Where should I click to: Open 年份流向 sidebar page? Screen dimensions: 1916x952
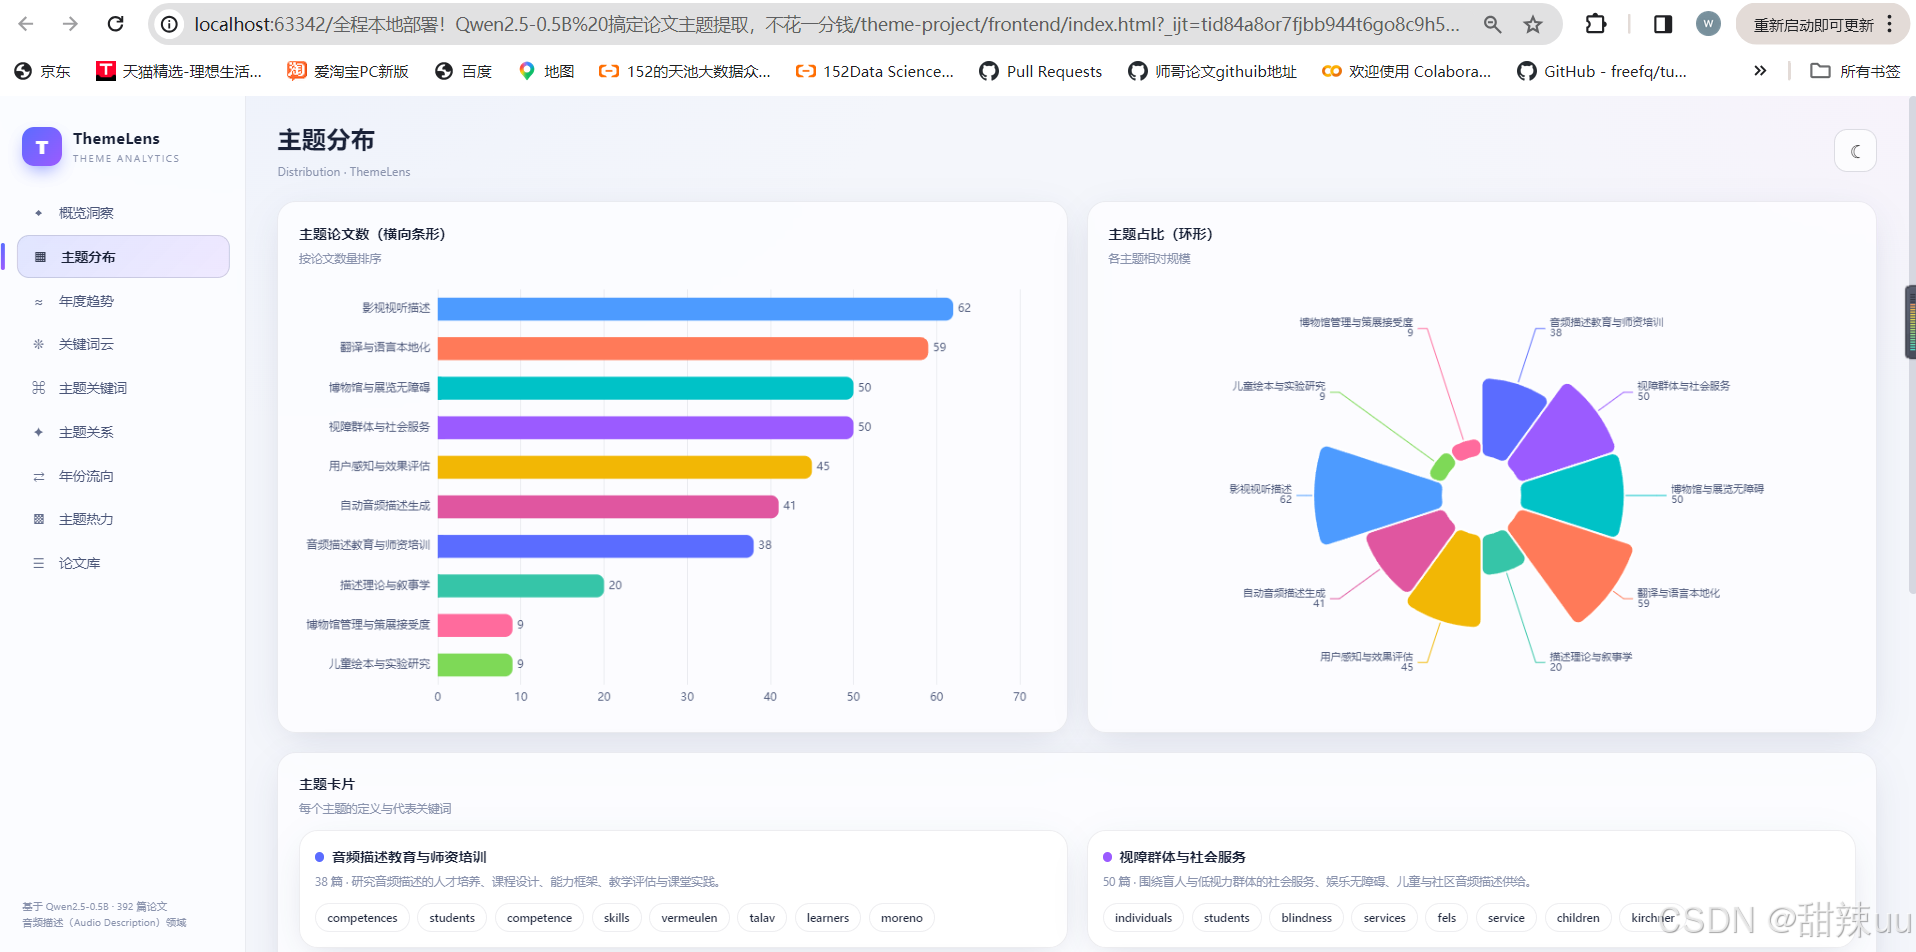coord(123,476)
